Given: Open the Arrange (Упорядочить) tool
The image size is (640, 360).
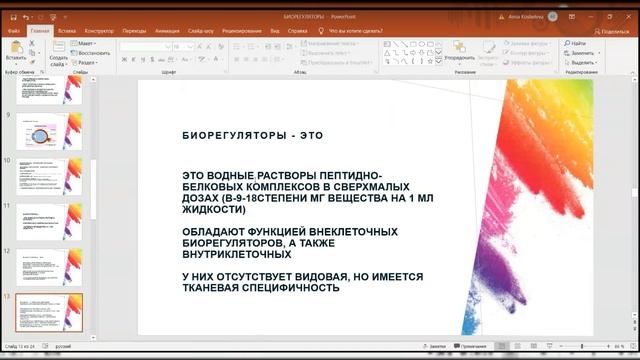Looking at the screenshot, I should [459, 52].
